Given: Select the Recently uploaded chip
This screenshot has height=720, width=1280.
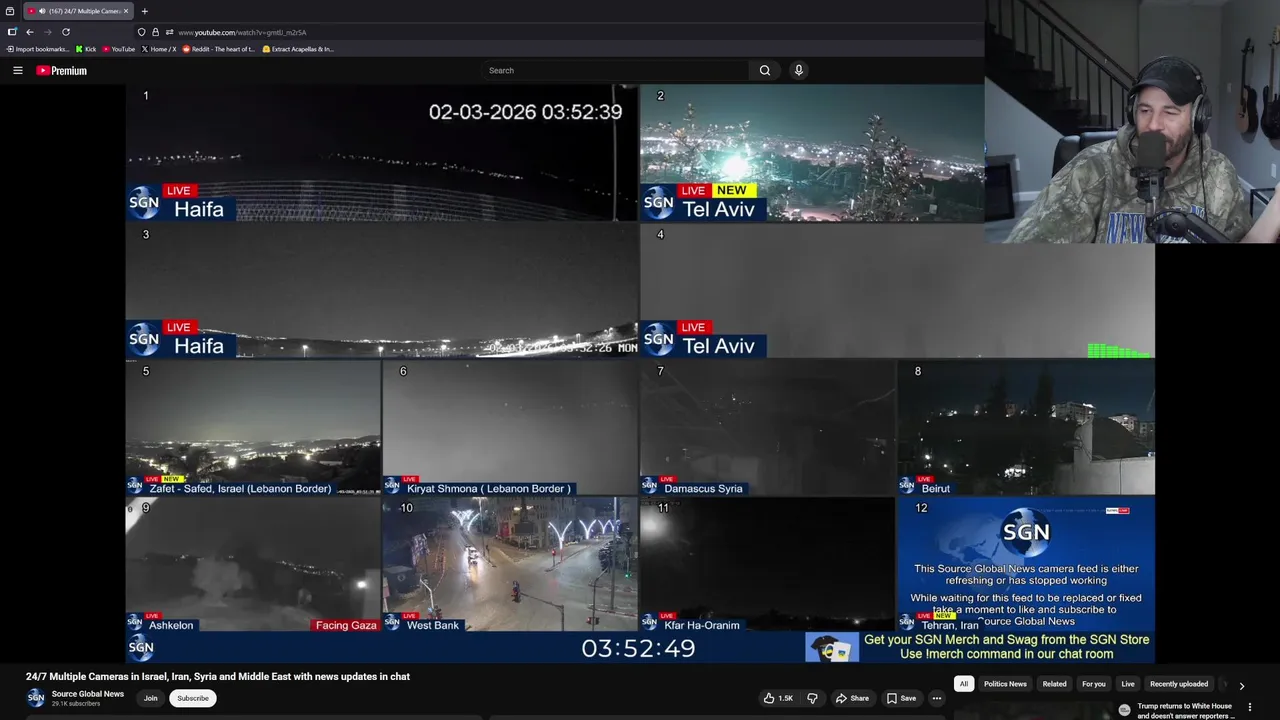Looking at the screenshot, I should click(1179, 684).
